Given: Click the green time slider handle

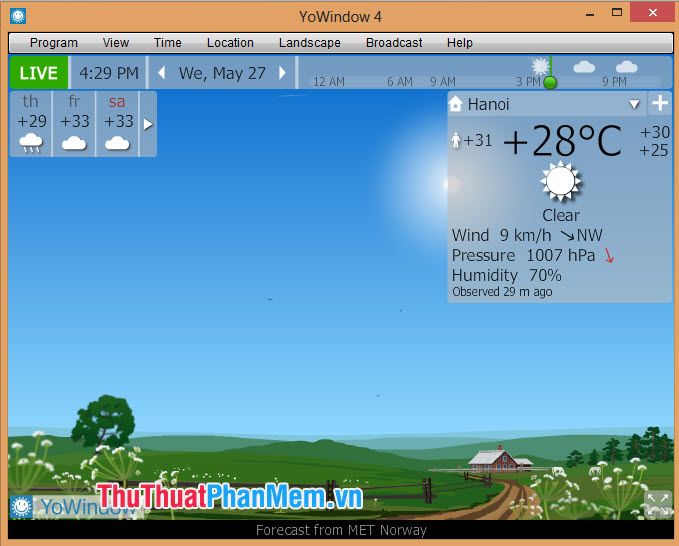Looking at the screenshot, I should tap(550, 82).
